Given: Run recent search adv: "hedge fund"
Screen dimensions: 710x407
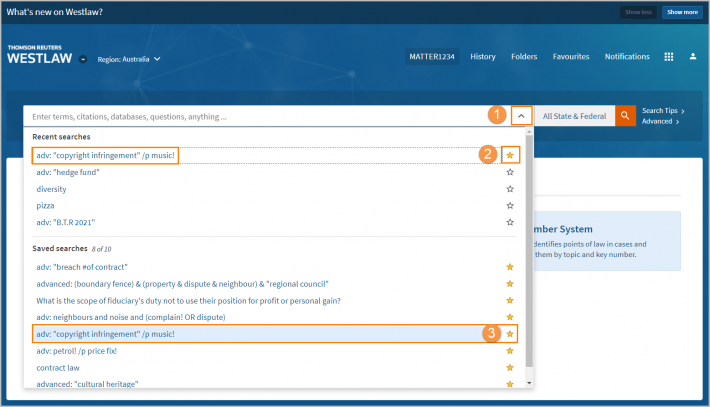Looking at the screenshot, I should [x=68, y=172].
